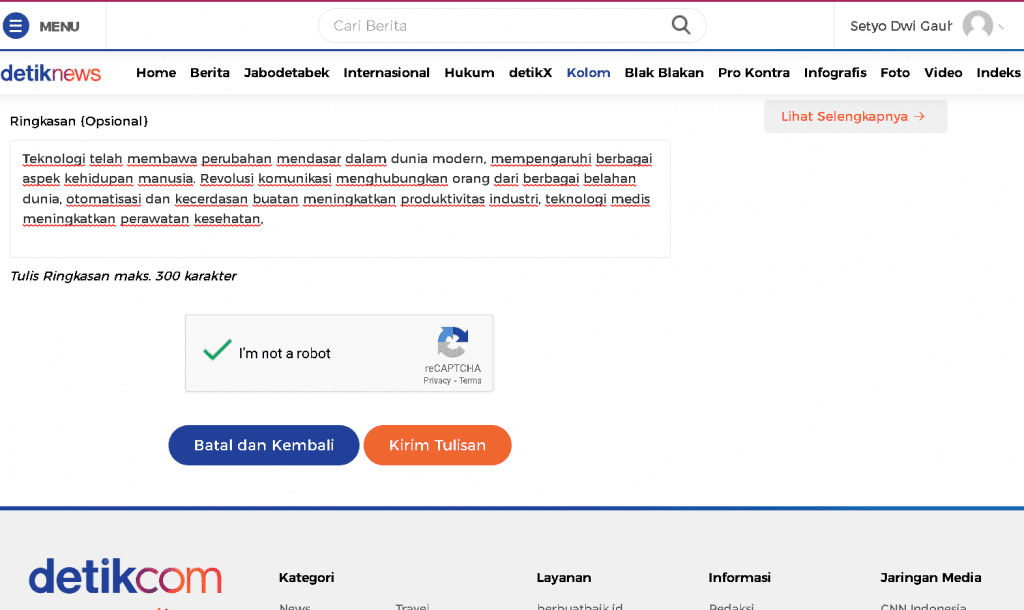
Task: Click Setyo Dwi's profile avatar icon
Action: pos(978,25)
